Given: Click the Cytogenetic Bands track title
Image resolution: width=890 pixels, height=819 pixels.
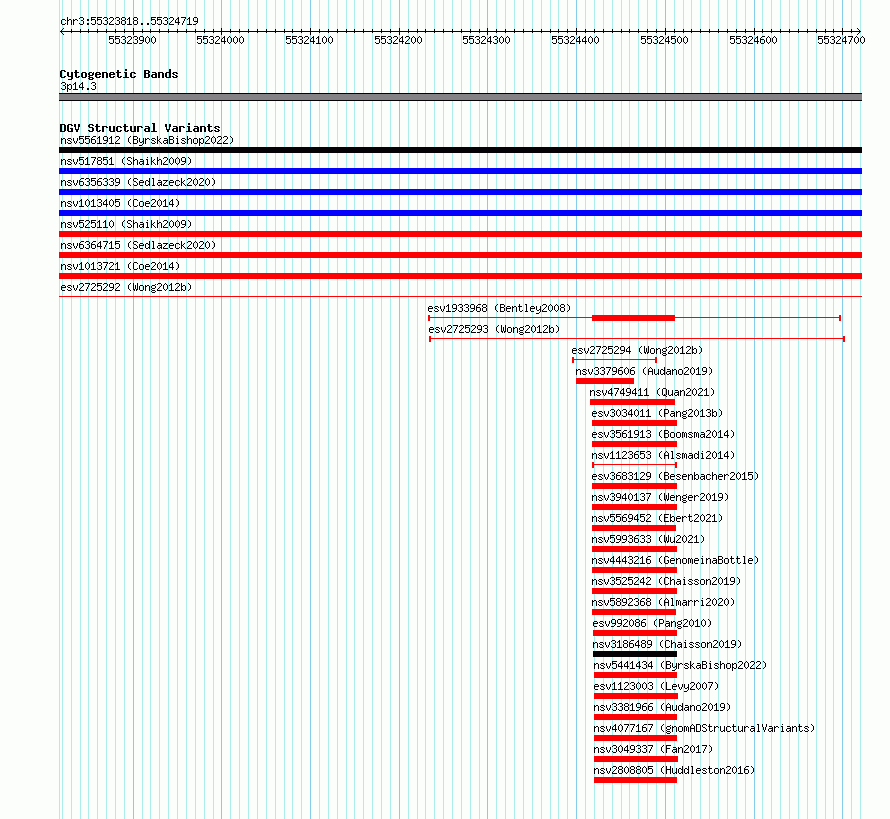Looking at the screenshot, I should pos(119,74).
